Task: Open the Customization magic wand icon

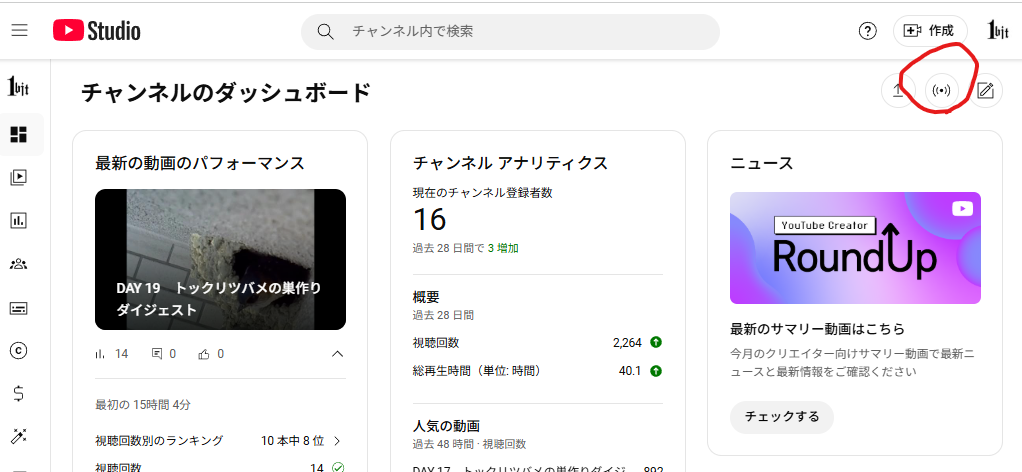Action: tap(19, 436)
